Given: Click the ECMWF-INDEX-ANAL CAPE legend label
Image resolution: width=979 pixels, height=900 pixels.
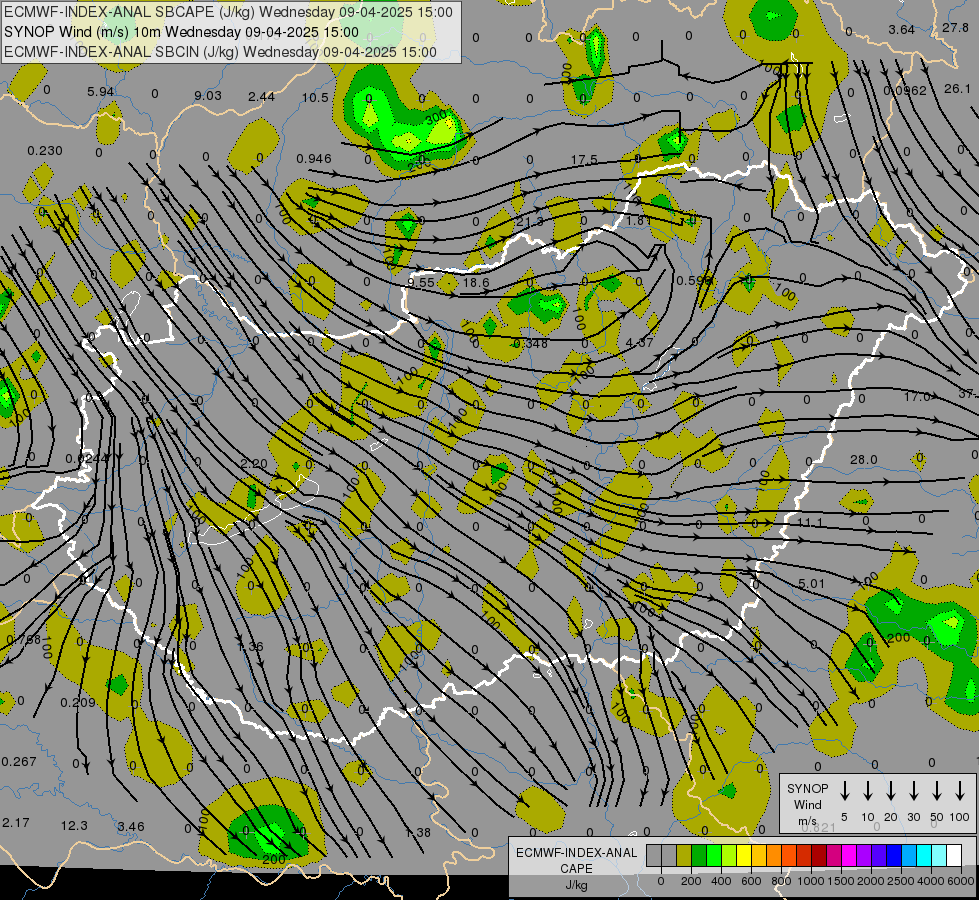Looking at the screenshot, I should pyautogui.click(x=576, y=868).
